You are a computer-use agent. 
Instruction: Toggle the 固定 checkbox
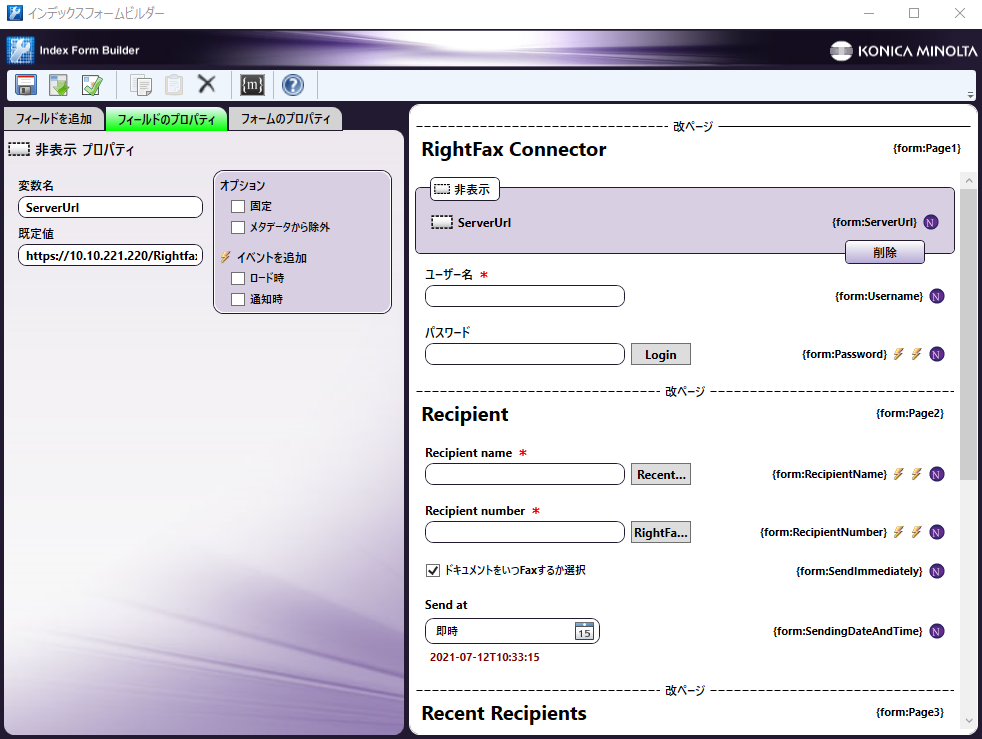tap(237, 206)
